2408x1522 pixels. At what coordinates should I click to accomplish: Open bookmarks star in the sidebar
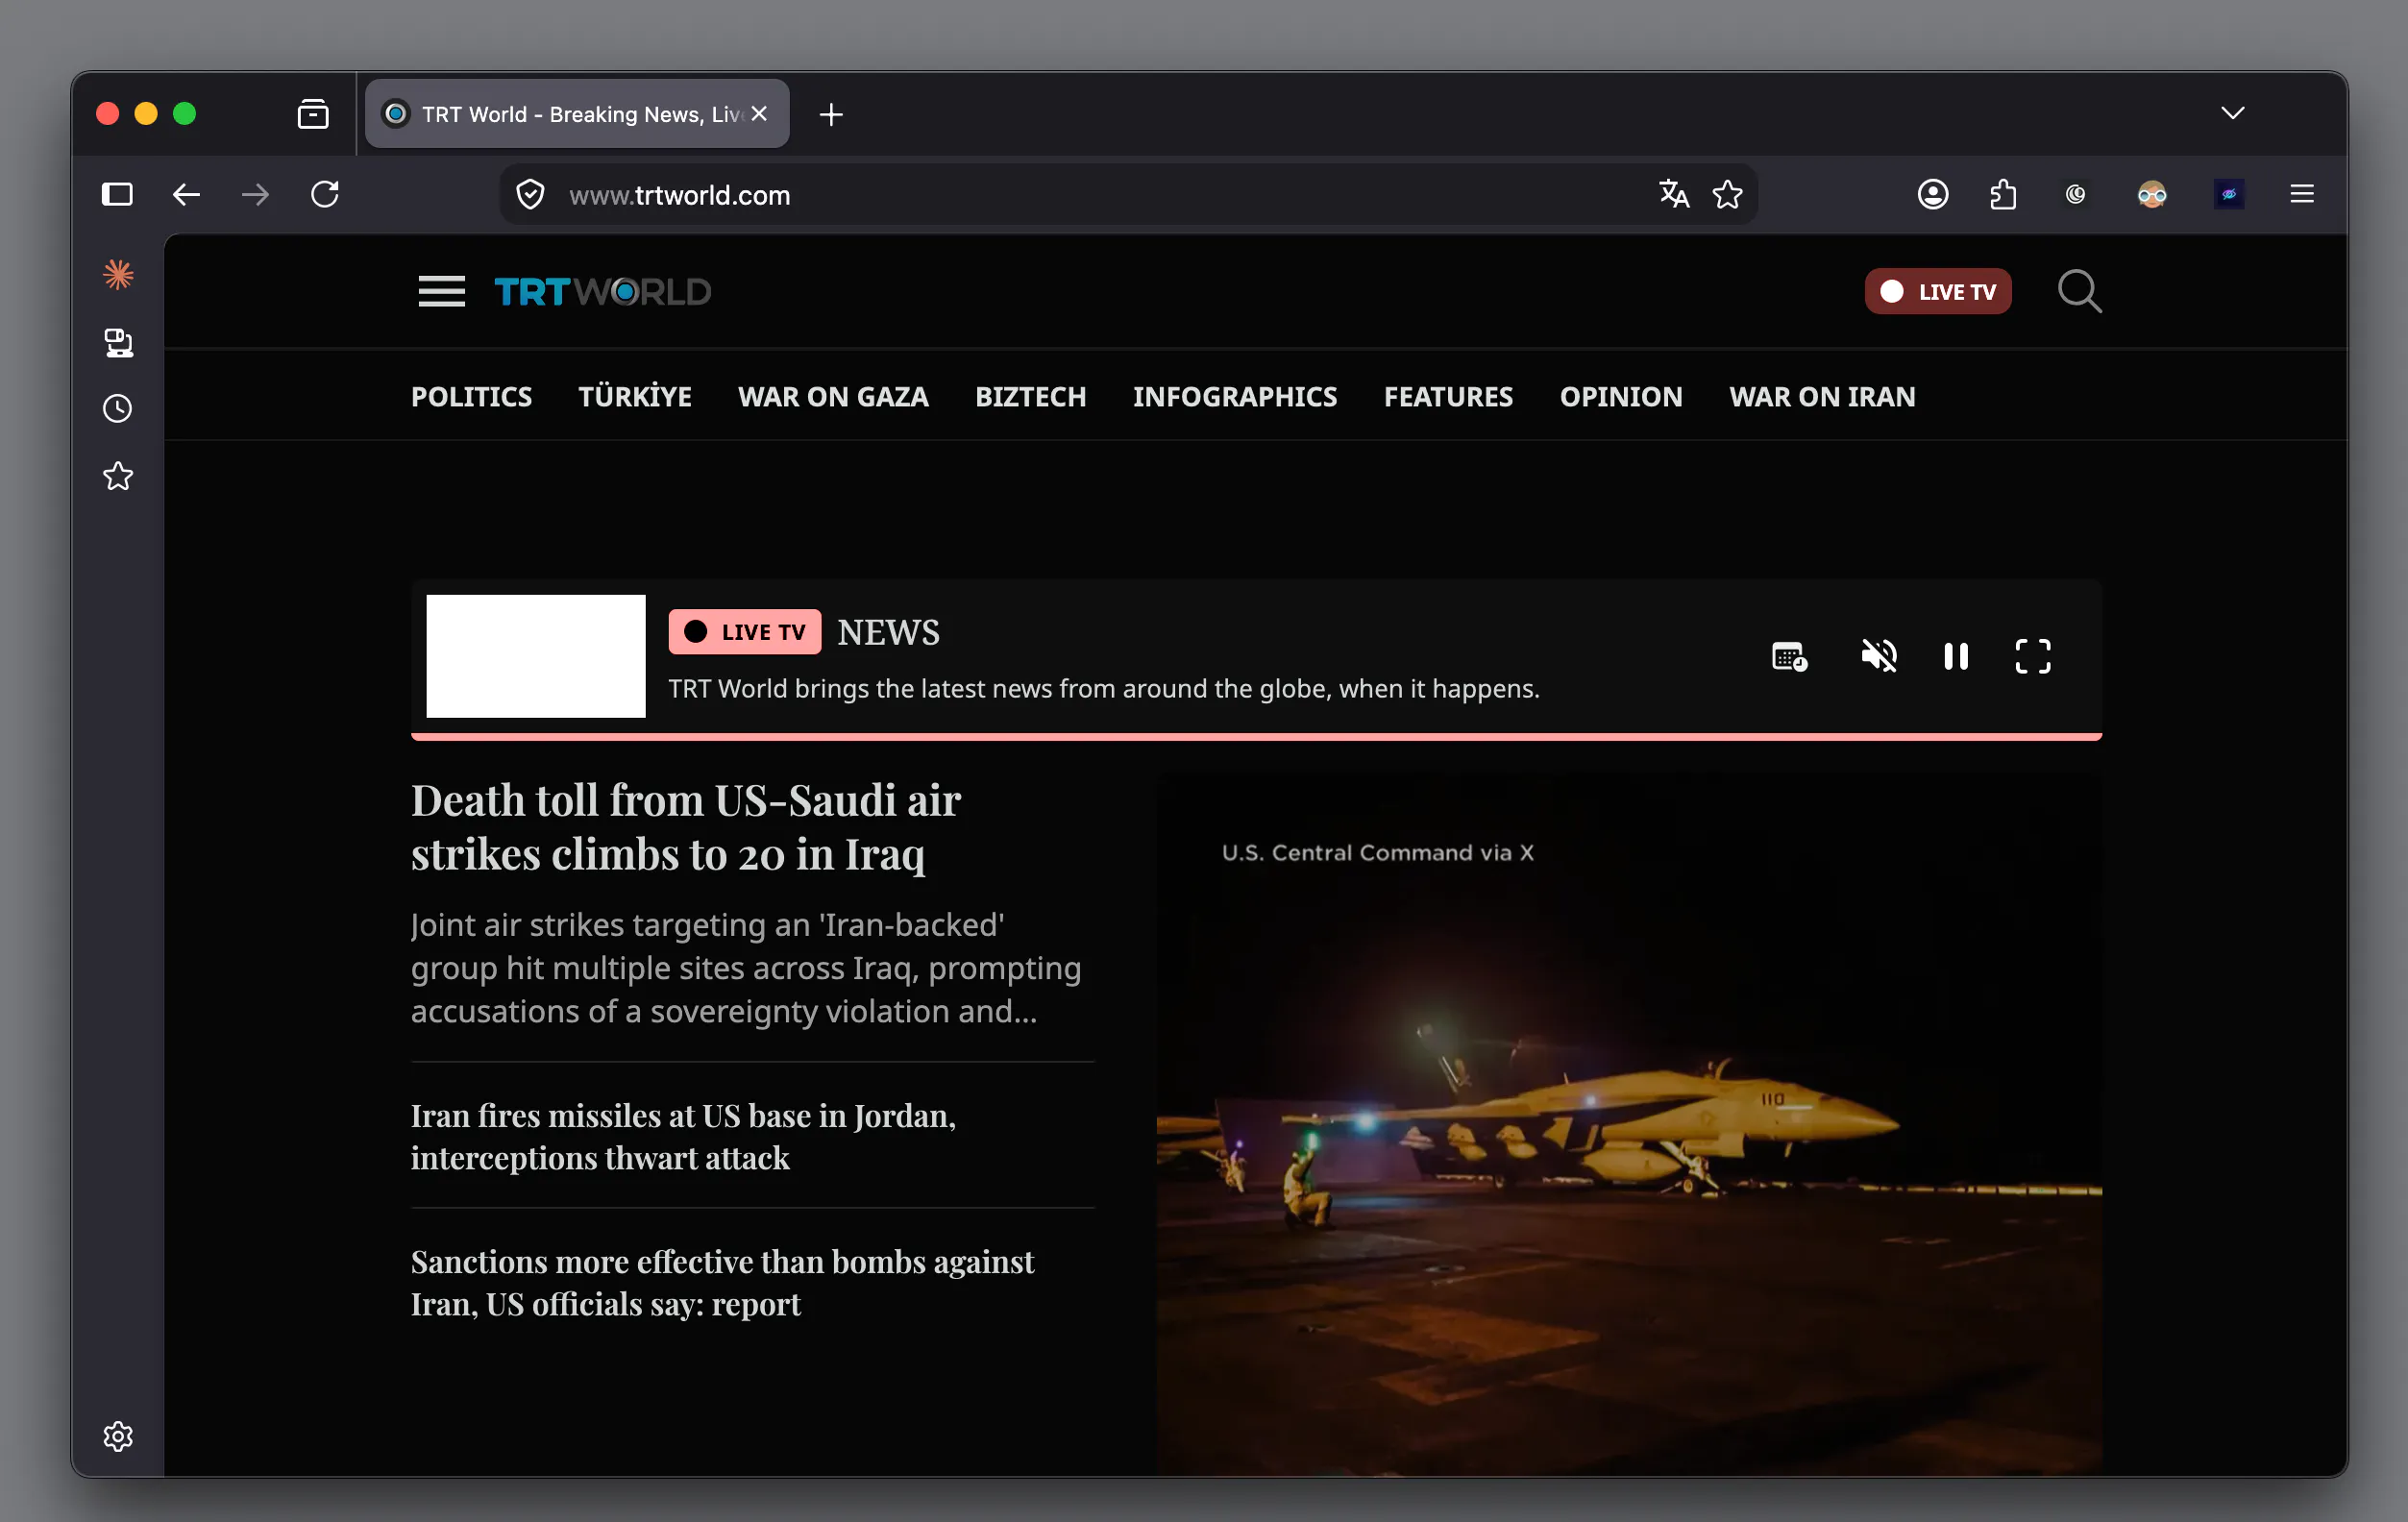[x=118, y=476]
